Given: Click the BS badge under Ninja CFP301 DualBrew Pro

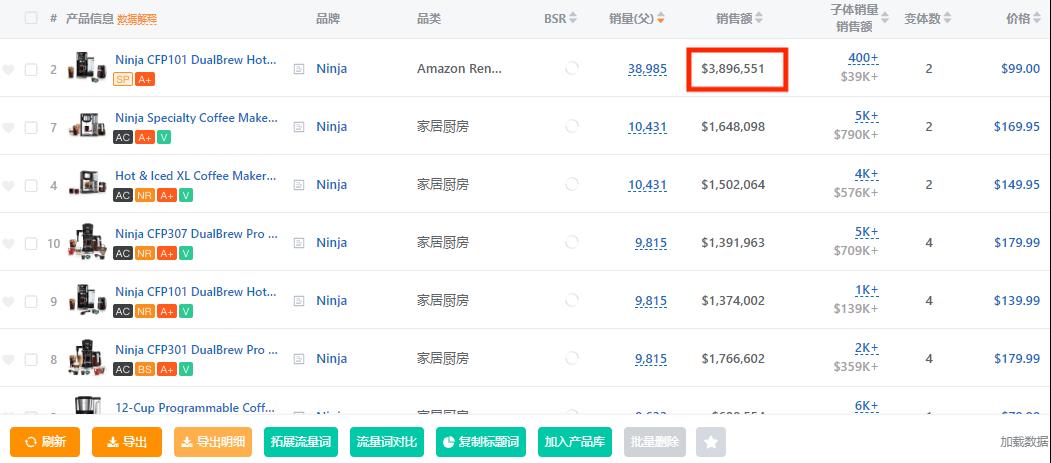Looking at the screenshot, I should coord(145,369).
